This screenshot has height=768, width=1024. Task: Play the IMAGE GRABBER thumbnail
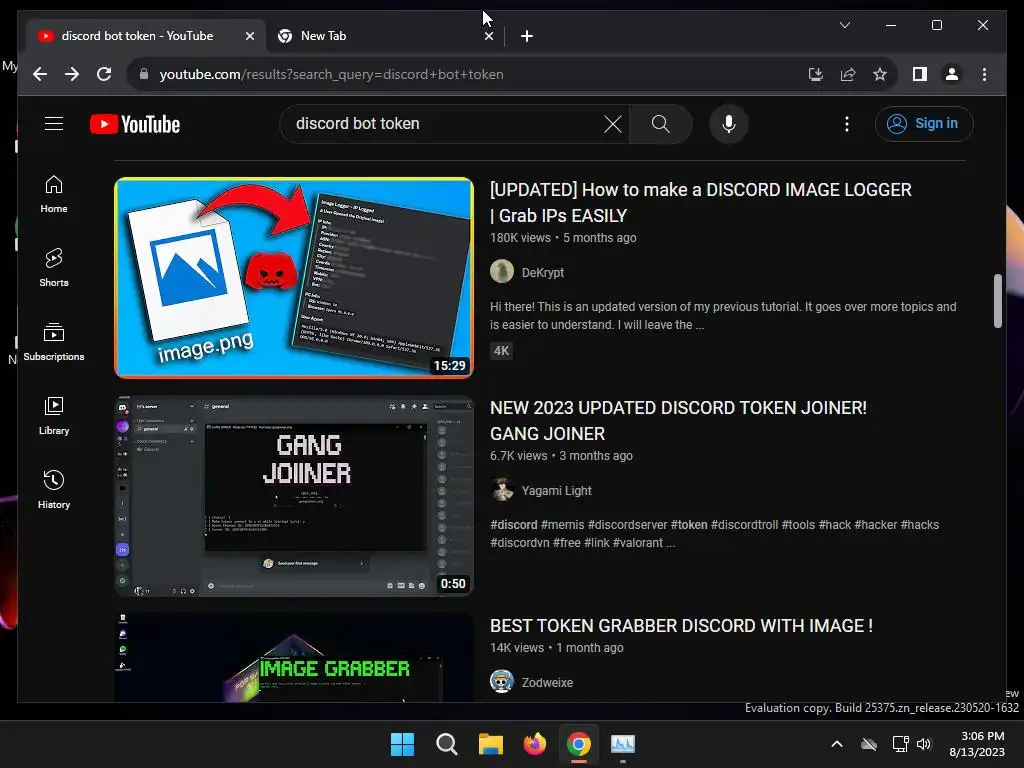point(294,657)
